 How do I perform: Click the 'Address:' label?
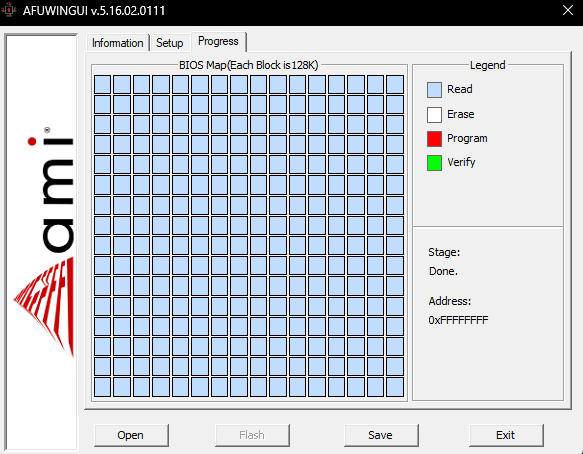click(450, 301)
